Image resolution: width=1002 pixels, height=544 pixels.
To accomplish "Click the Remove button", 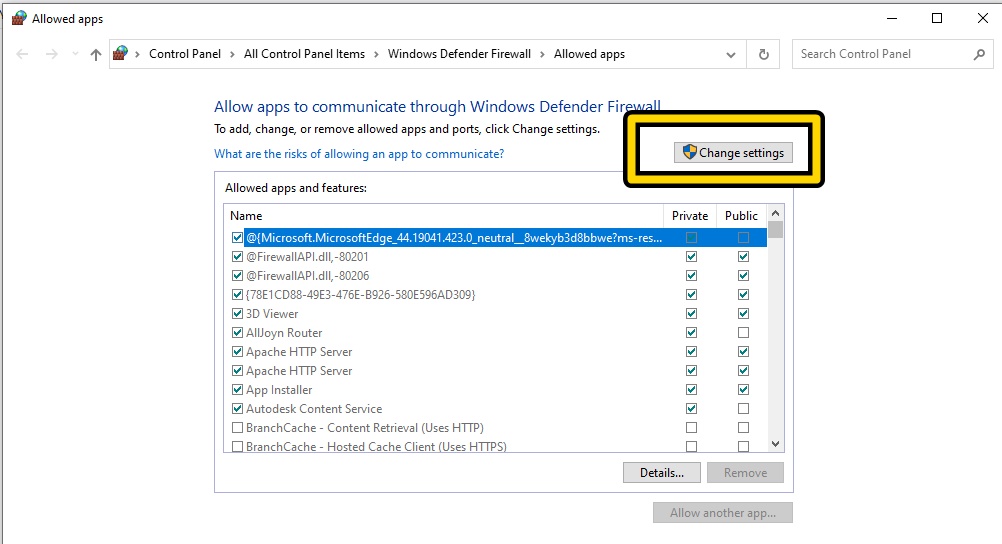I will point(745,472).
